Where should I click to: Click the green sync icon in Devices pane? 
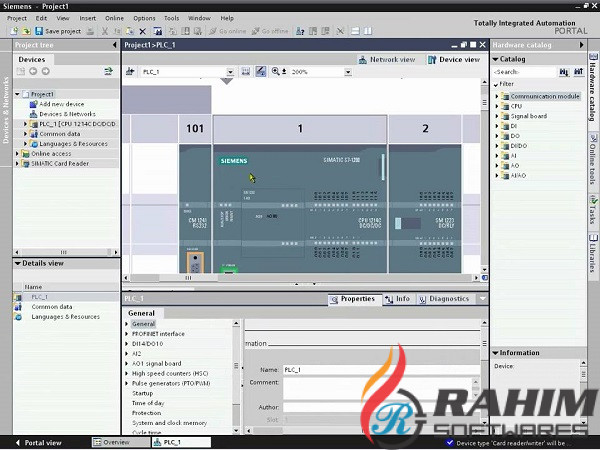coord(109,71)
